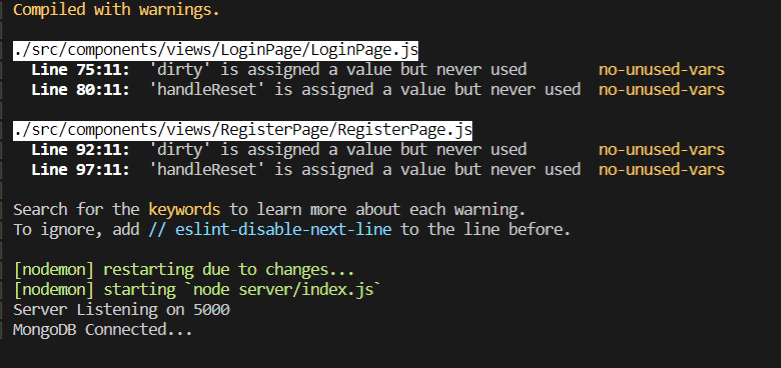Click the '// eslint-disable-next-line' text
The image size is (781, 368).
269,230
